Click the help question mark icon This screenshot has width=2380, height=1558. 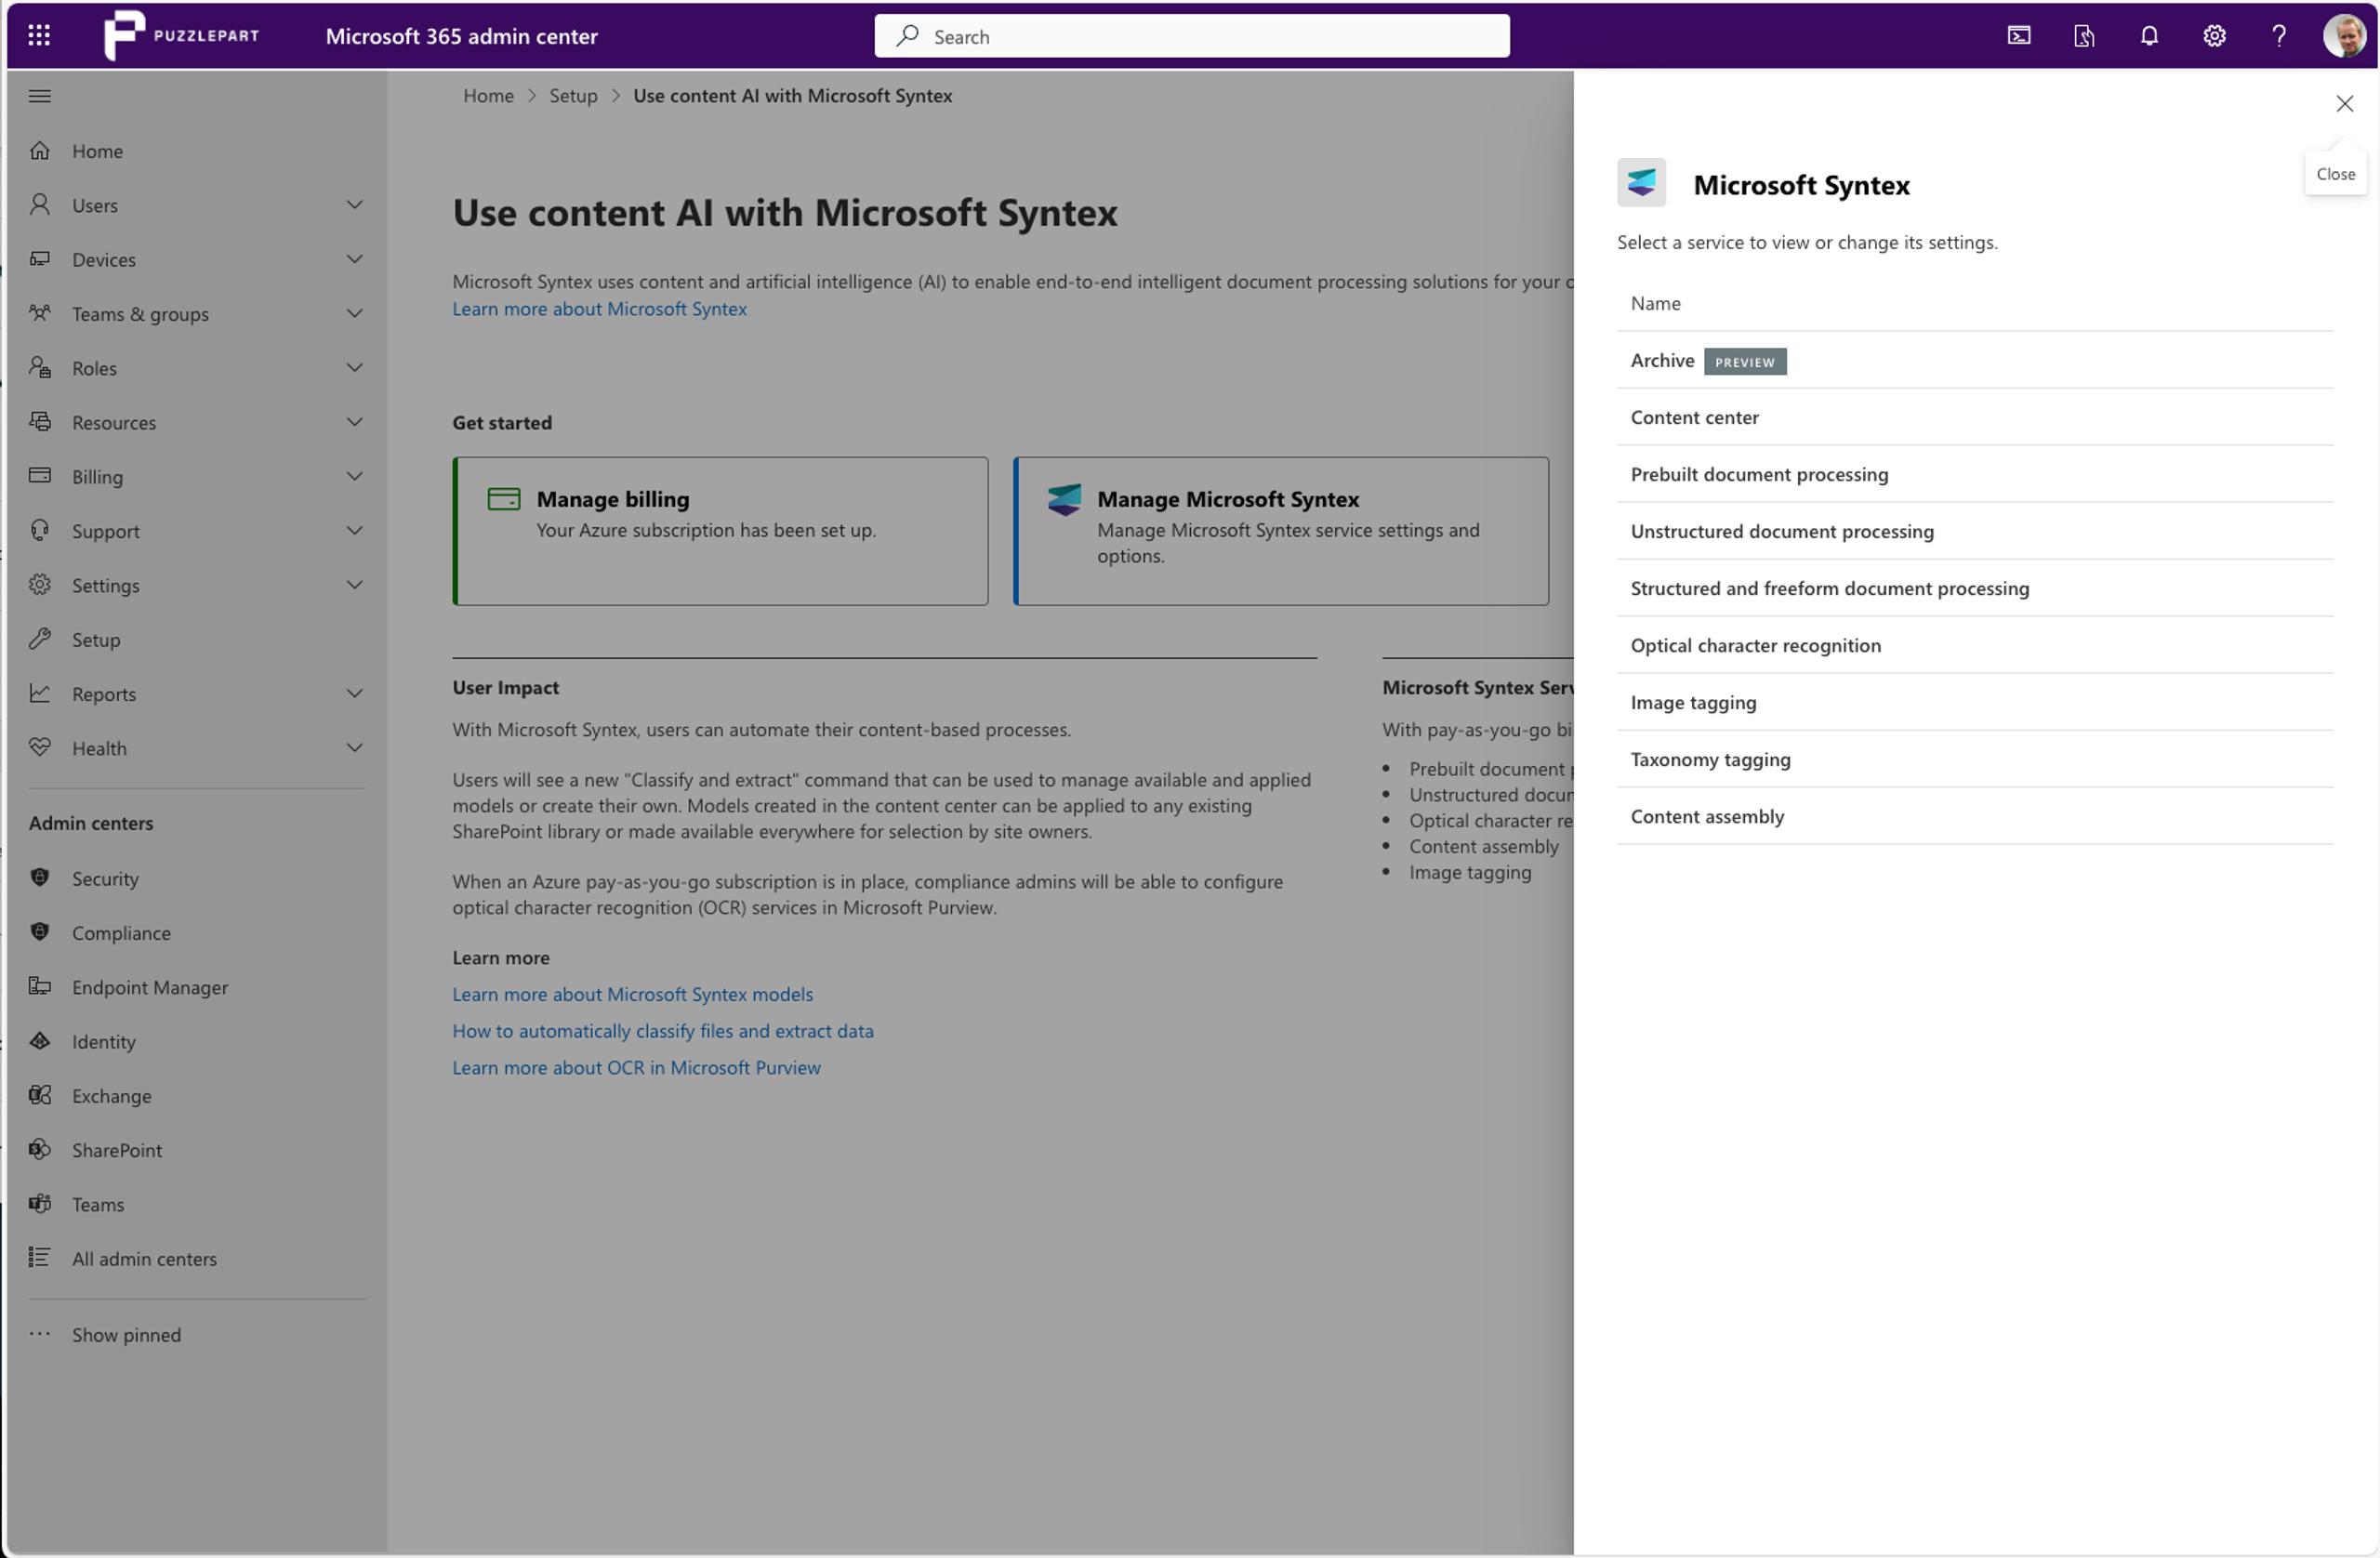(x=2279, y=36)
